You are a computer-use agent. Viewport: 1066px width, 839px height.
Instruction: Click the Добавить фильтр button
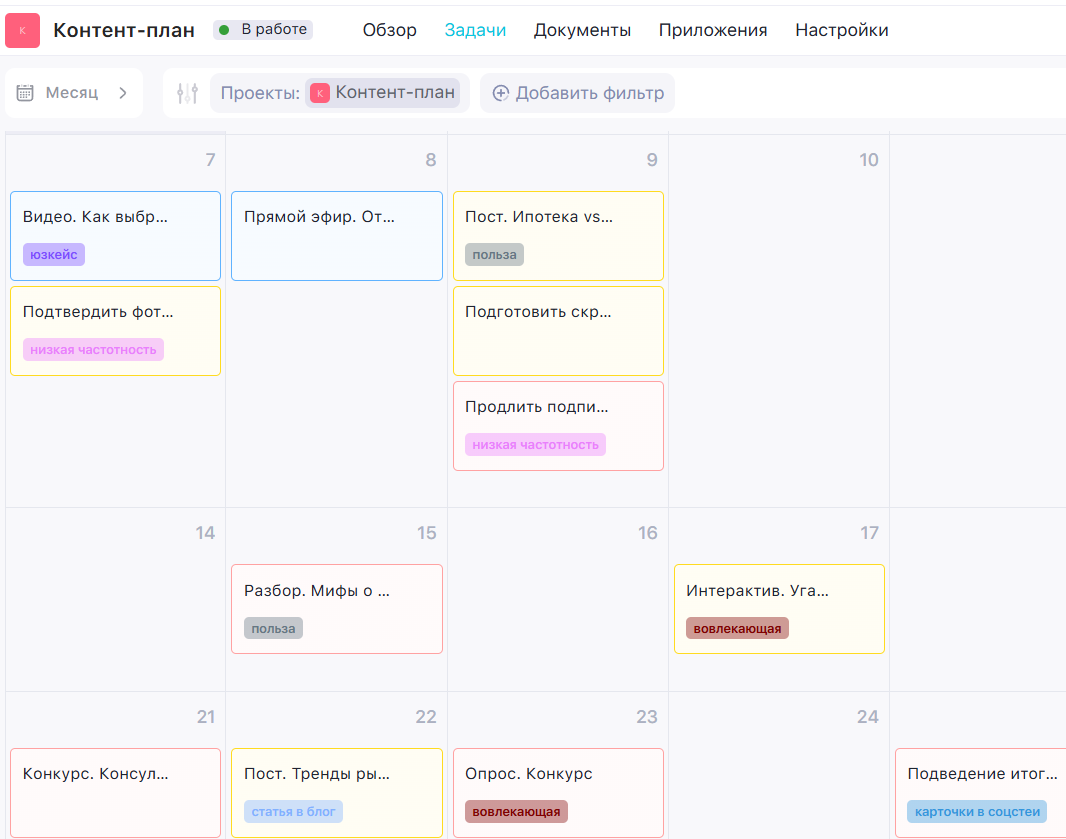coord(577,93)
